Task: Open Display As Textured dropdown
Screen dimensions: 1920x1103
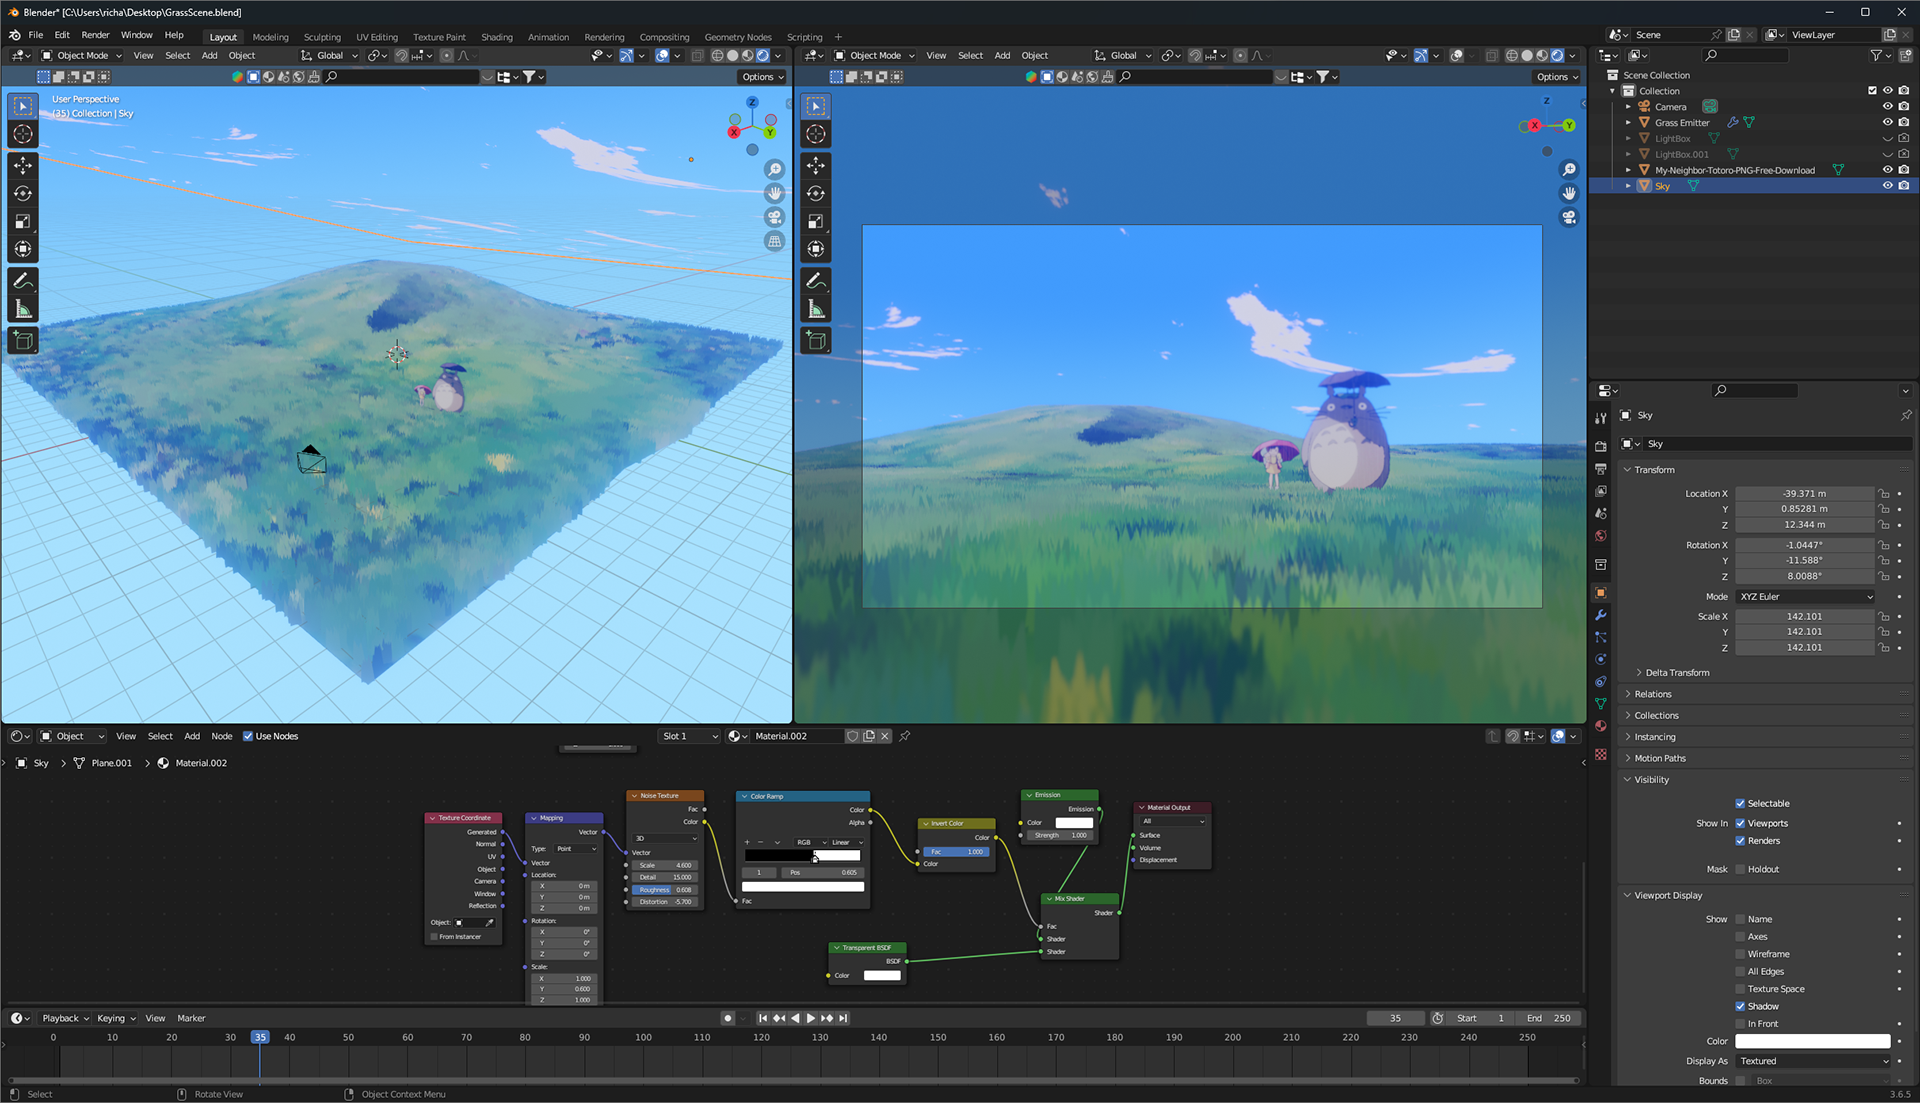Action: pyautogui.click(x=1814, y=1061)
